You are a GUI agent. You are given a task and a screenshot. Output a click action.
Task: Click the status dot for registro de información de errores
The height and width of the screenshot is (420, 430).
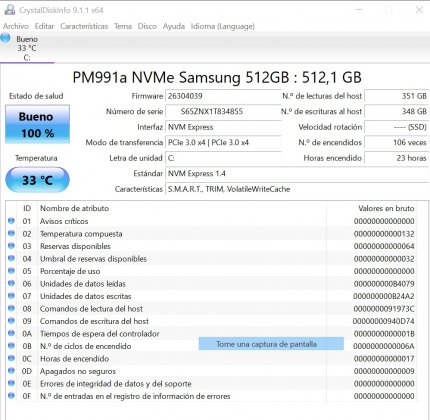click(11, 396)
